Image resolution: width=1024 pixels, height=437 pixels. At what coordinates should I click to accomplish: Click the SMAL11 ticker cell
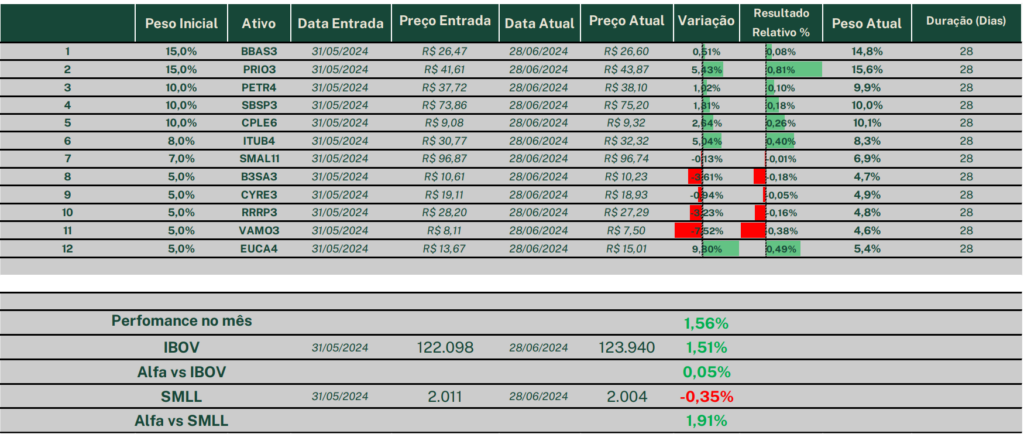(259, 159)
